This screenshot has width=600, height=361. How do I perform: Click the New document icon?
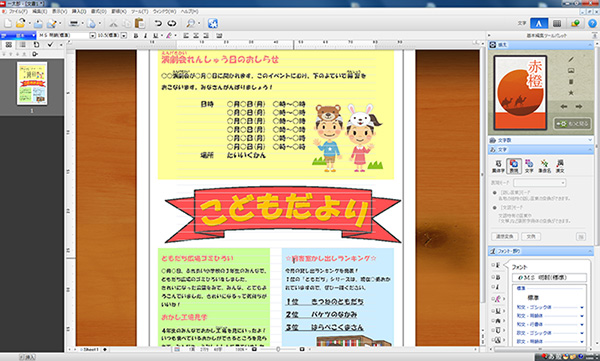point(8,23)
